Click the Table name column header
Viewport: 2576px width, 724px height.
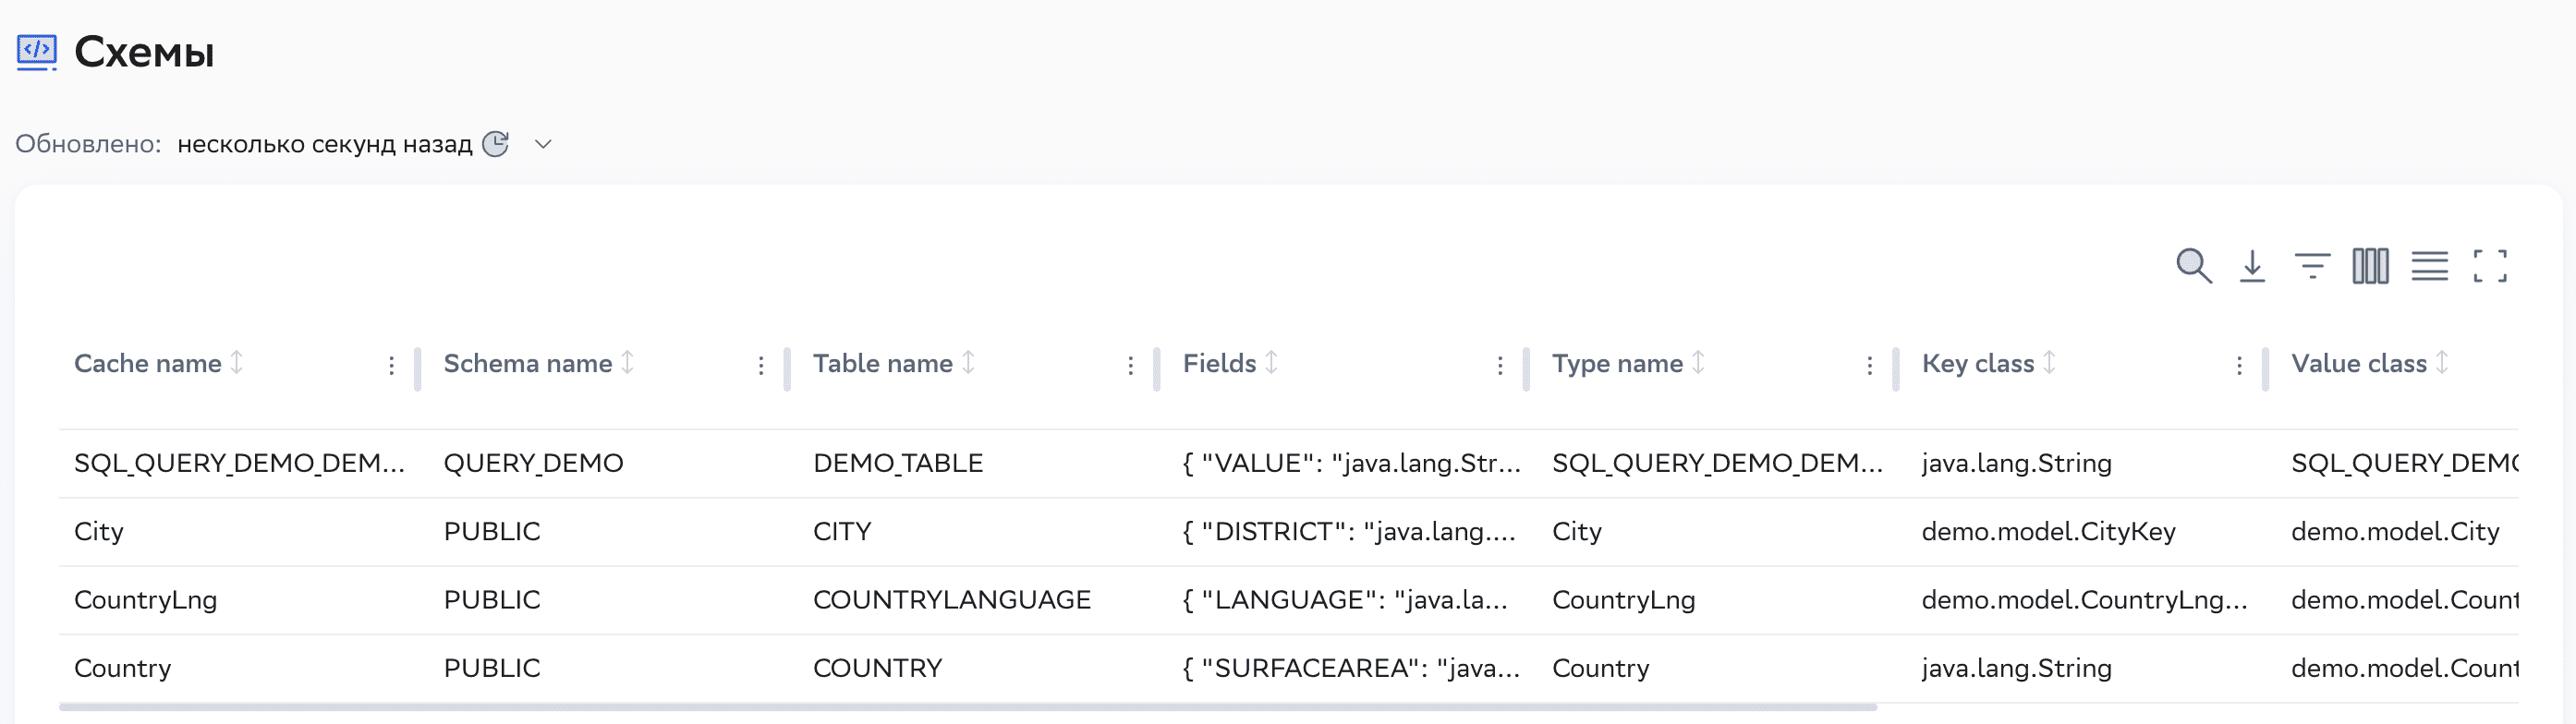pyautogui.click(x=883, y=363)
